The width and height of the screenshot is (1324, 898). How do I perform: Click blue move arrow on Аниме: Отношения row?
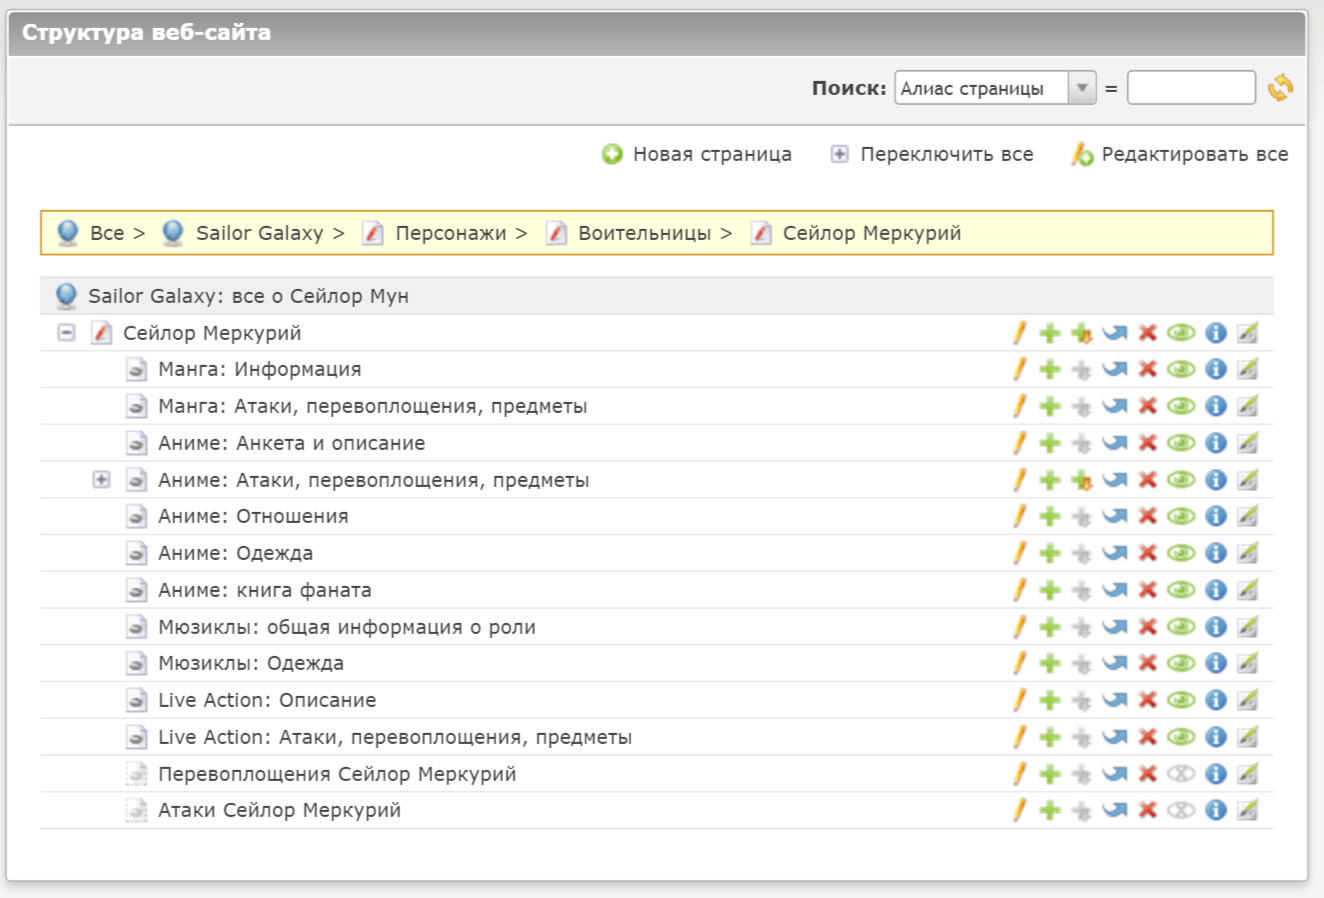point(1114,517)
